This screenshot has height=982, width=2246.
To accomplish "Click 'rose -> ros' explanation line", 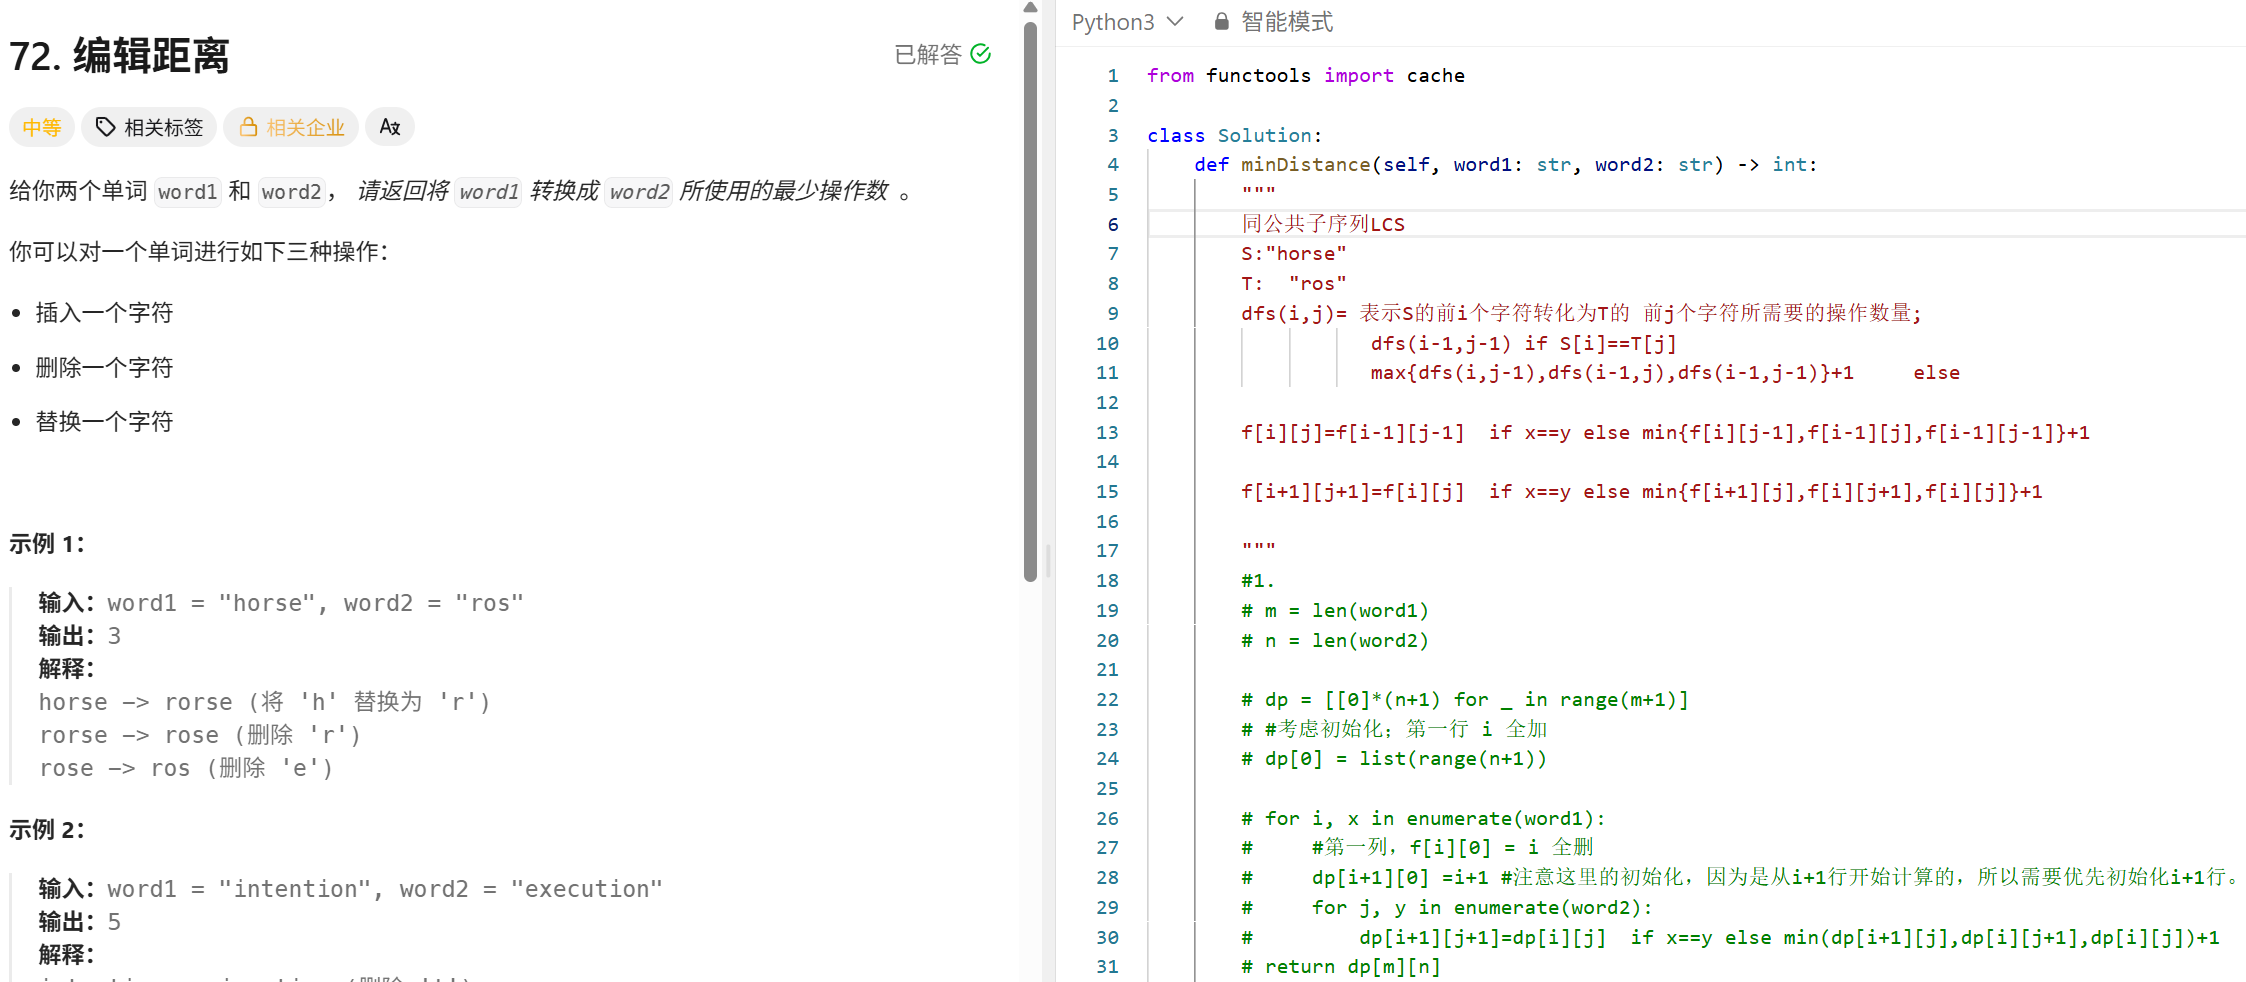I will pyautogui.click(x=186, y=768).
